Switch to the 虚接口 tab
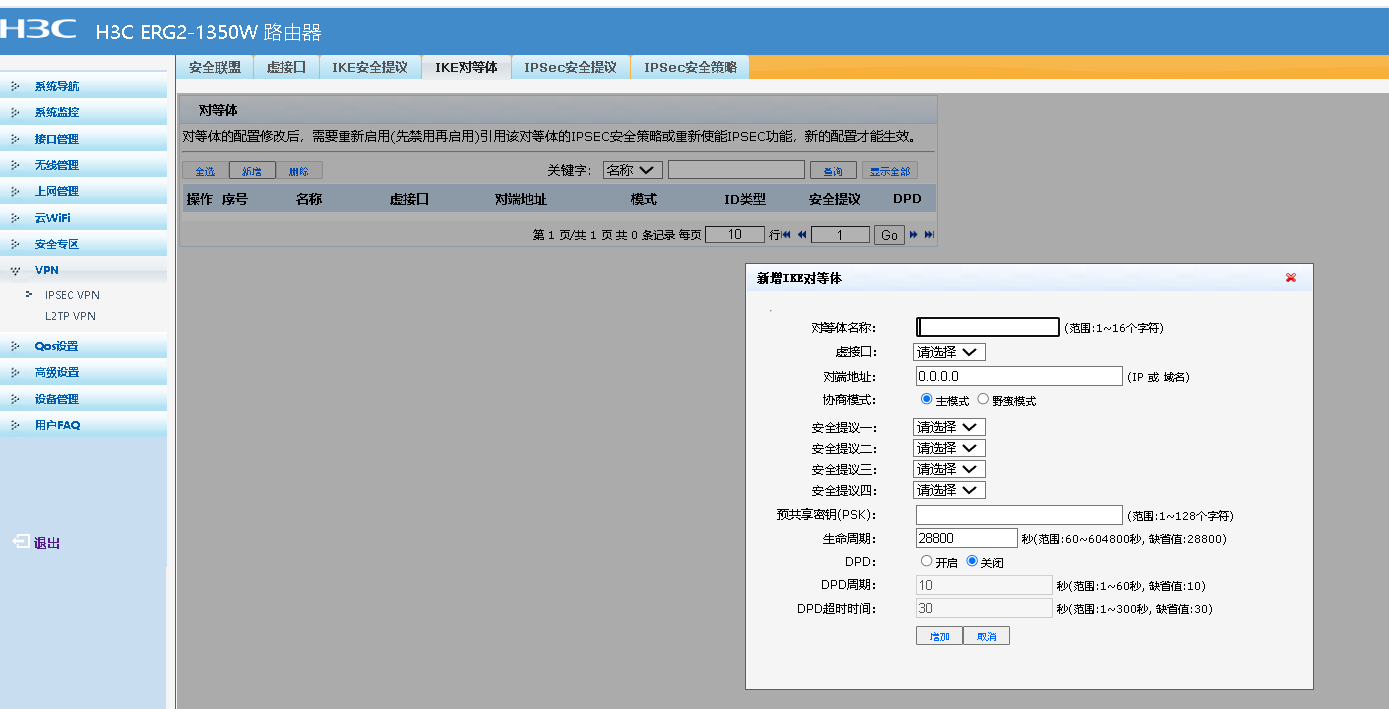 286,67
